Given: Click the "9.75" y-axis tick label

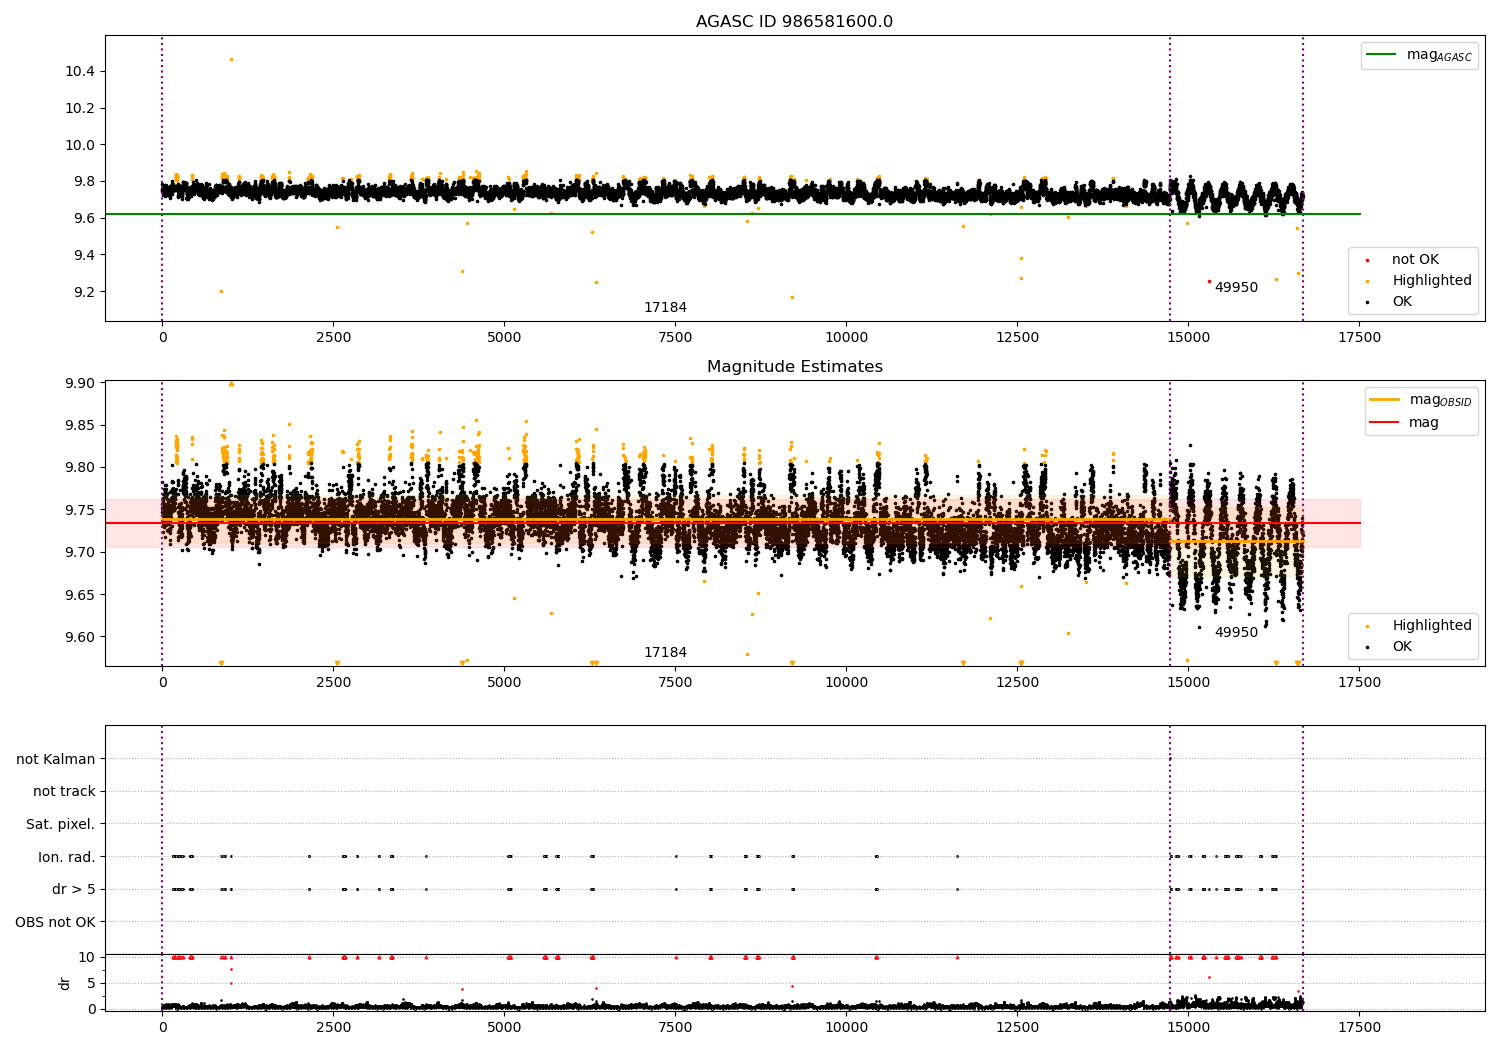Looking at the screenshot, I should coord(80,510).
